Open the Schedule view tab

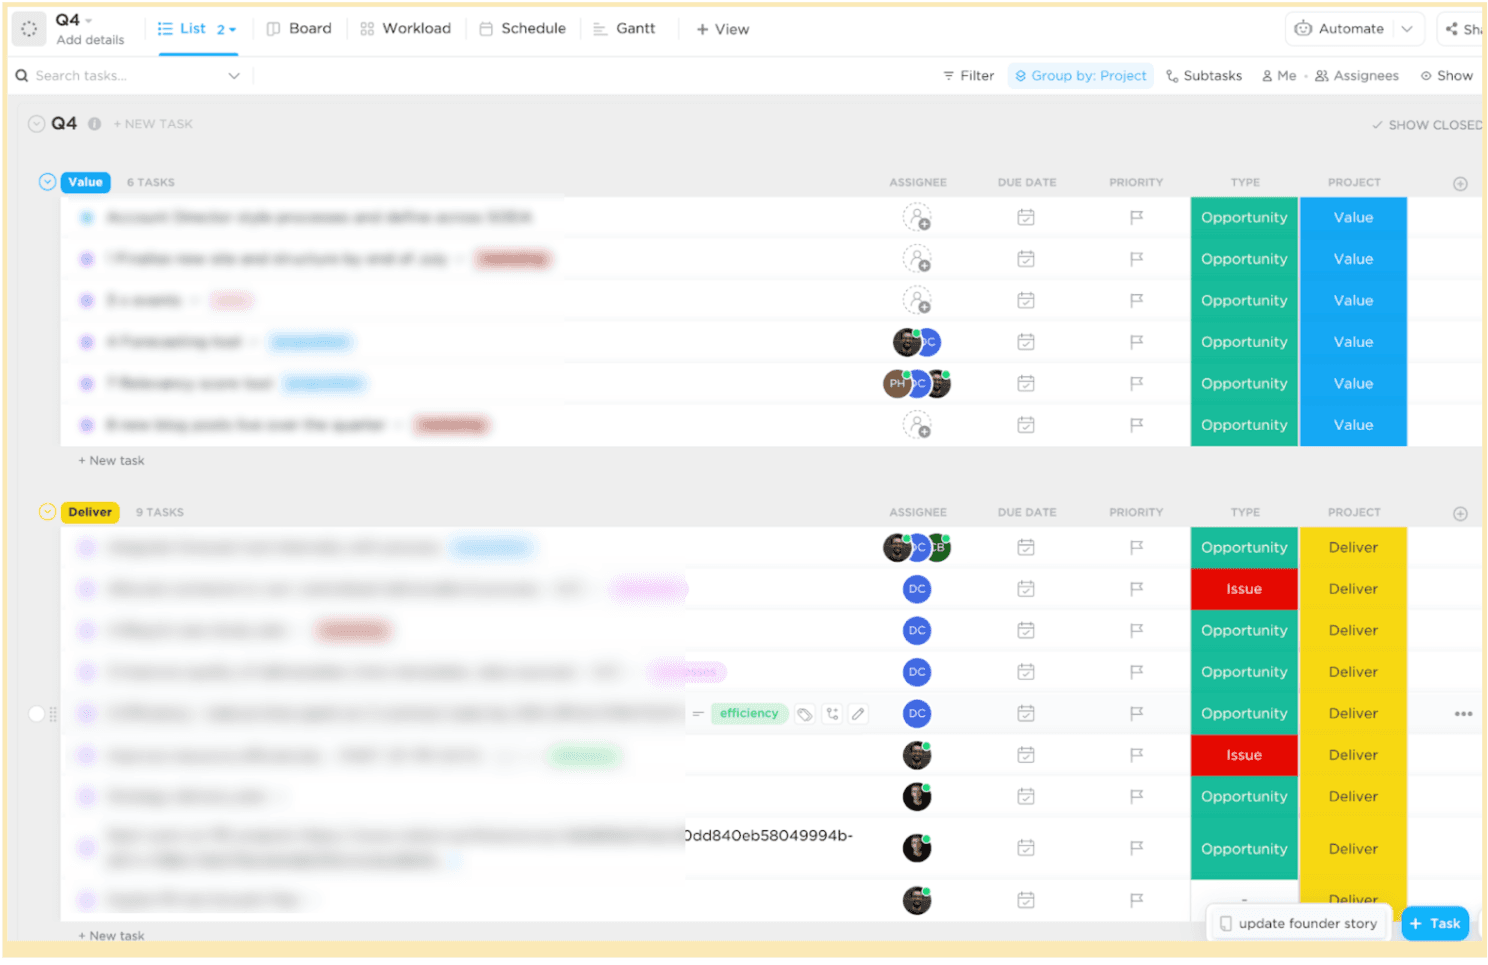[x=523, y=29]
